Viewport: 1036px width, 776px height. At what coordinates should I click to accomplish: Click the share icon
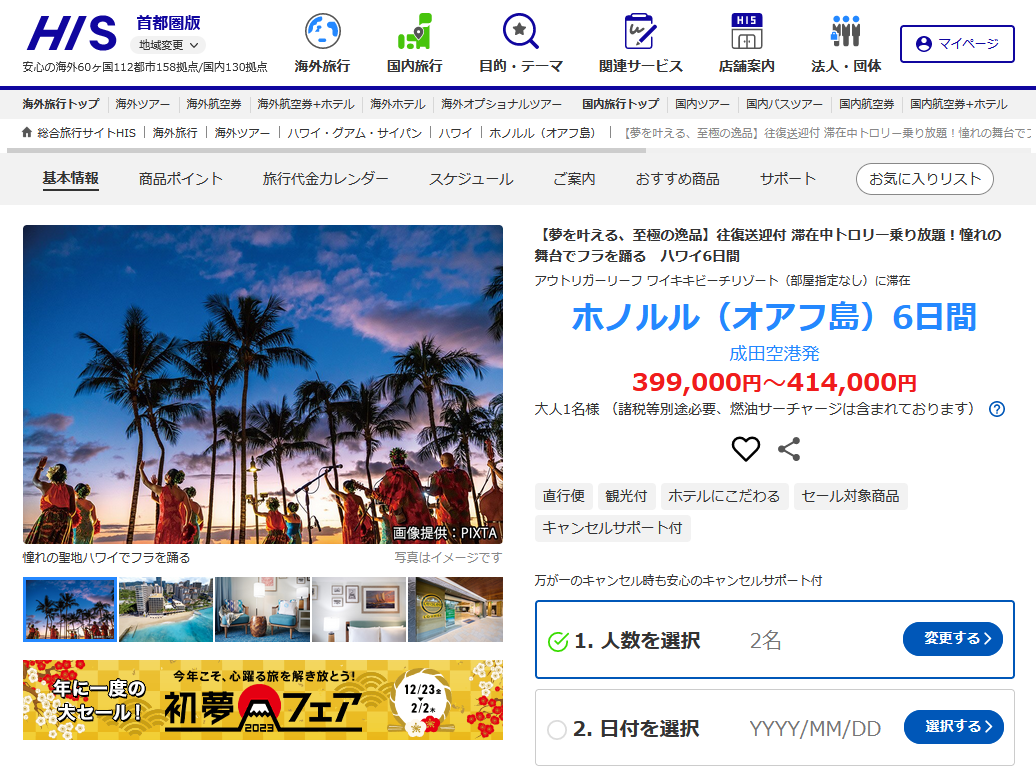click(789, 449)
